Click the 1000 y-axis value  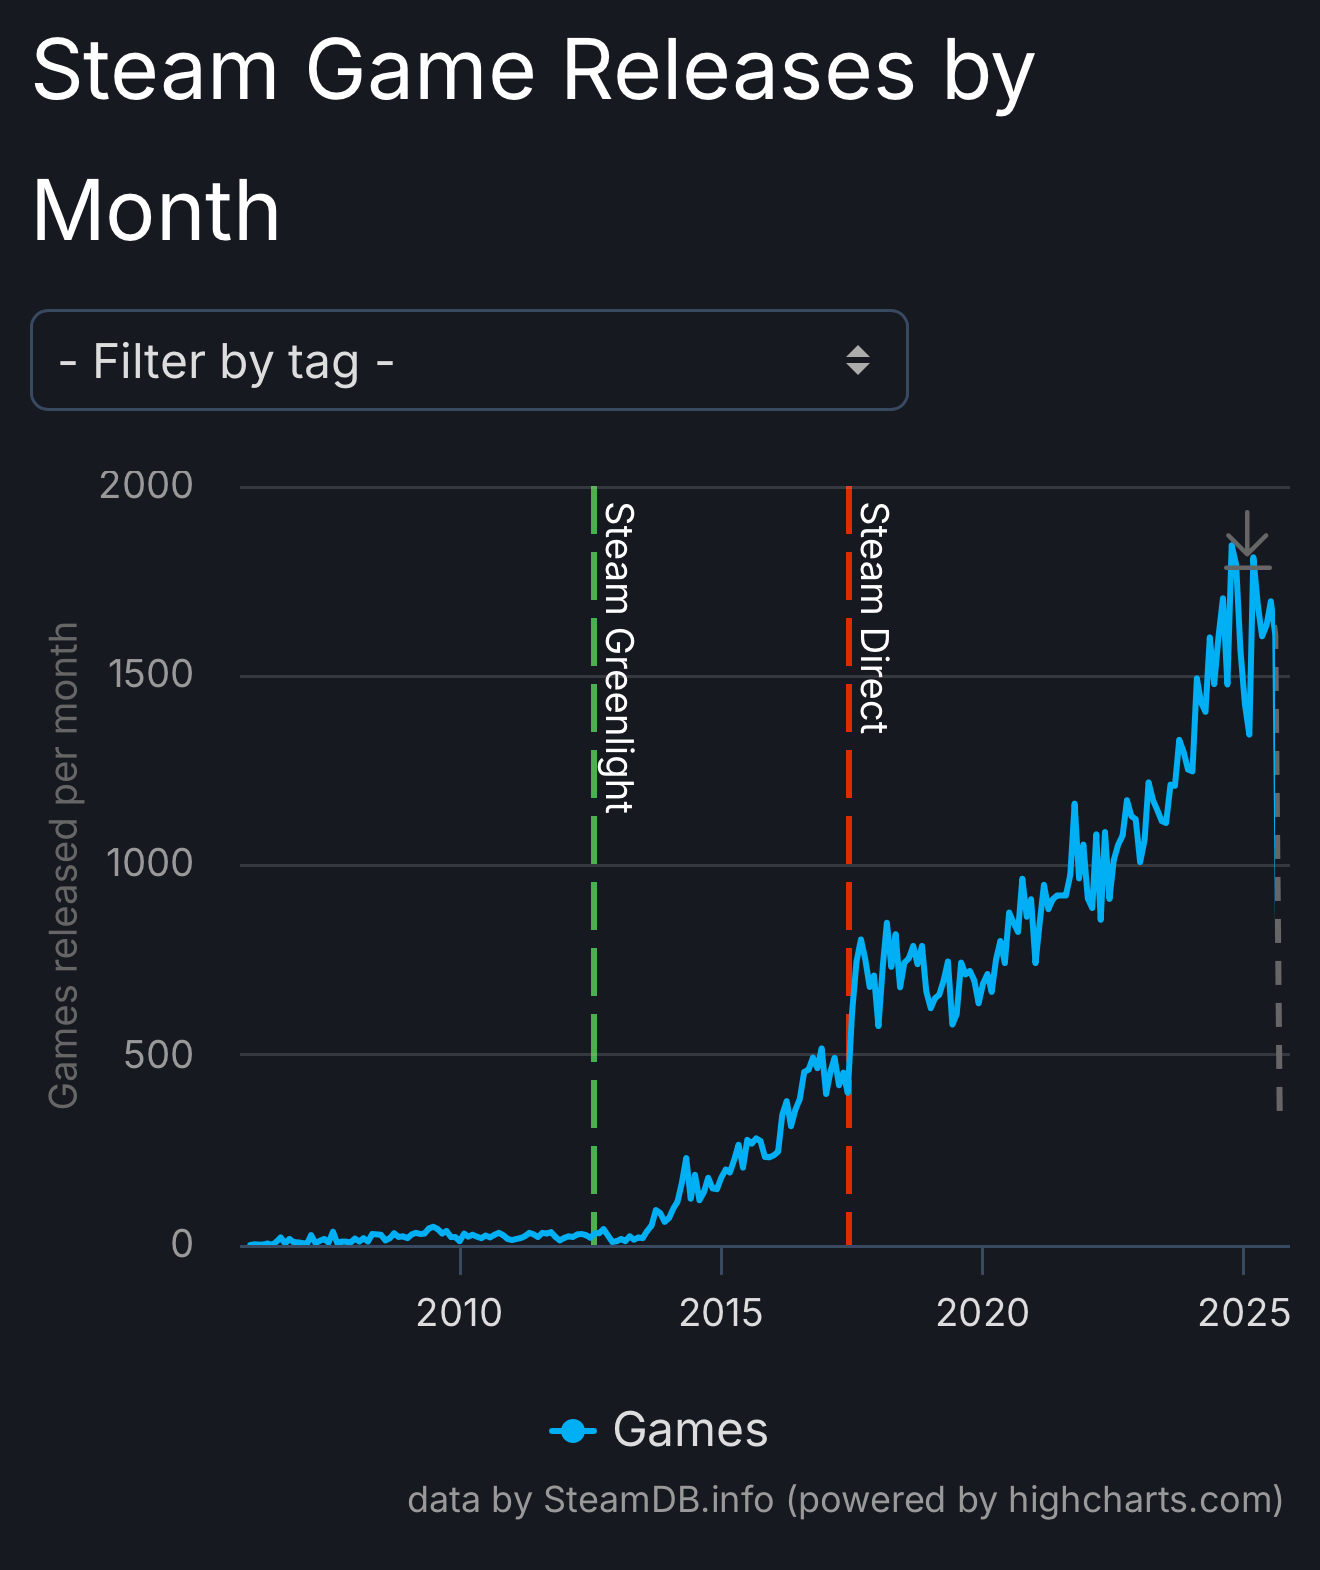click(x=150, y=863)
